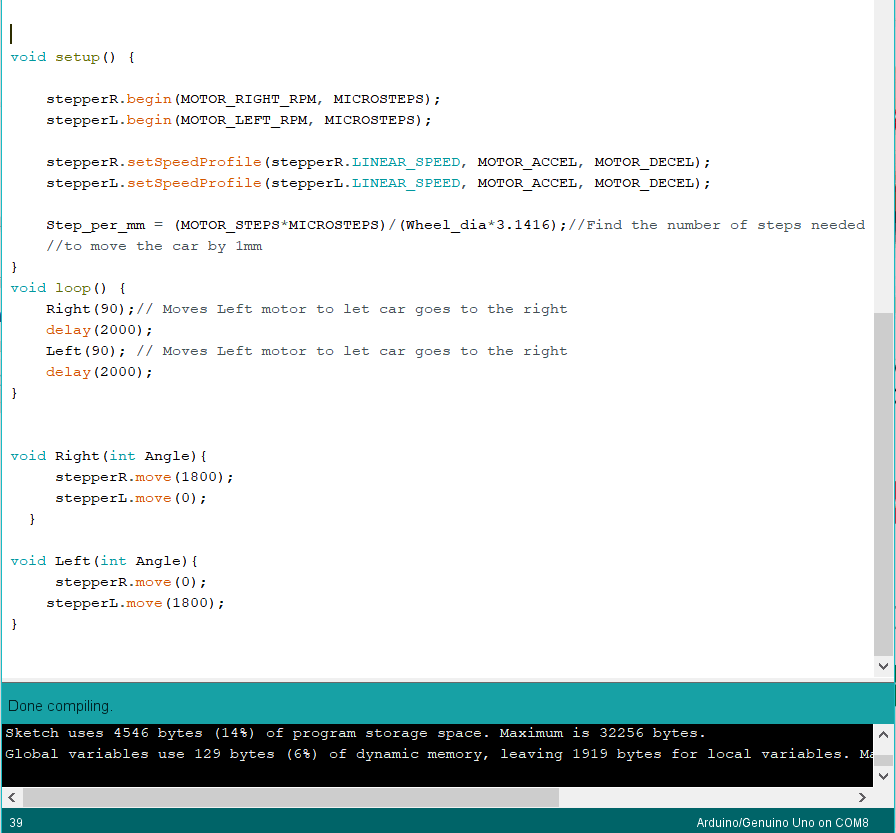This screenshot has height=833, width=896.
Task: Click the editor scrollbar down arrow
Action: click(883, 666)
